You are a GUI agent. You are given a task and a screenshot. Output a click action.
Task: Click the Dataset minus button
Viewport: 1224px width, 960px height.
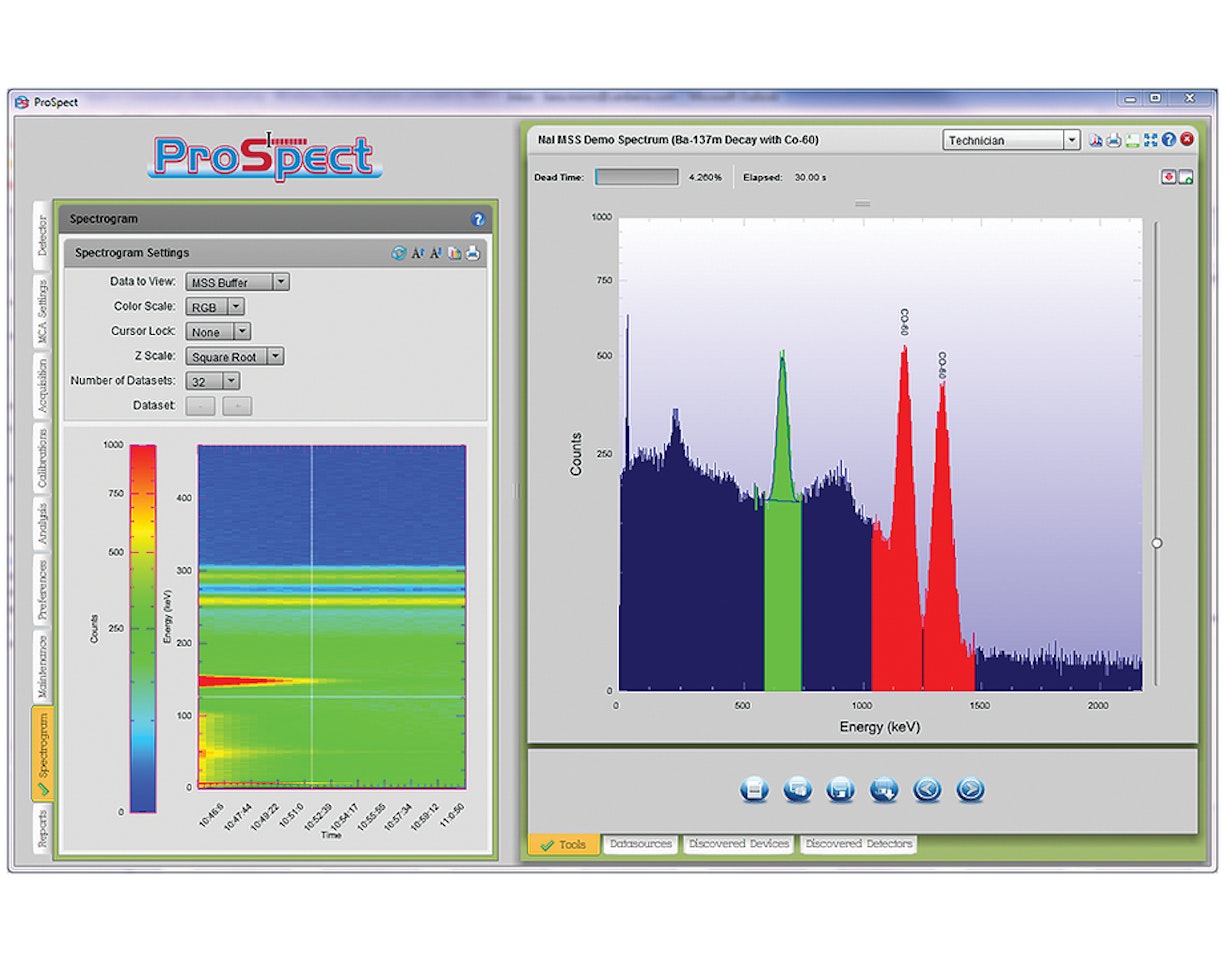click(201, 405)
